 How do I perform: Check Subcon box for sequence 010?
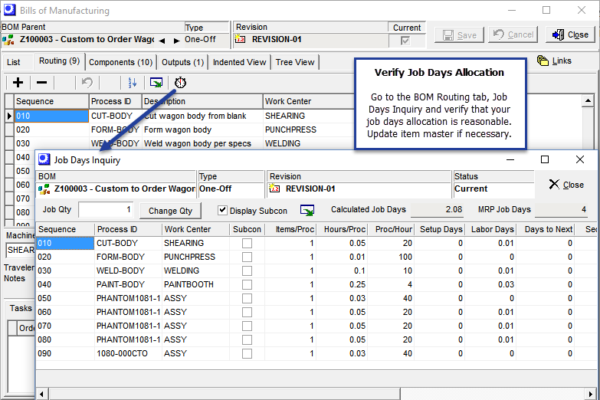coord(247,243)
